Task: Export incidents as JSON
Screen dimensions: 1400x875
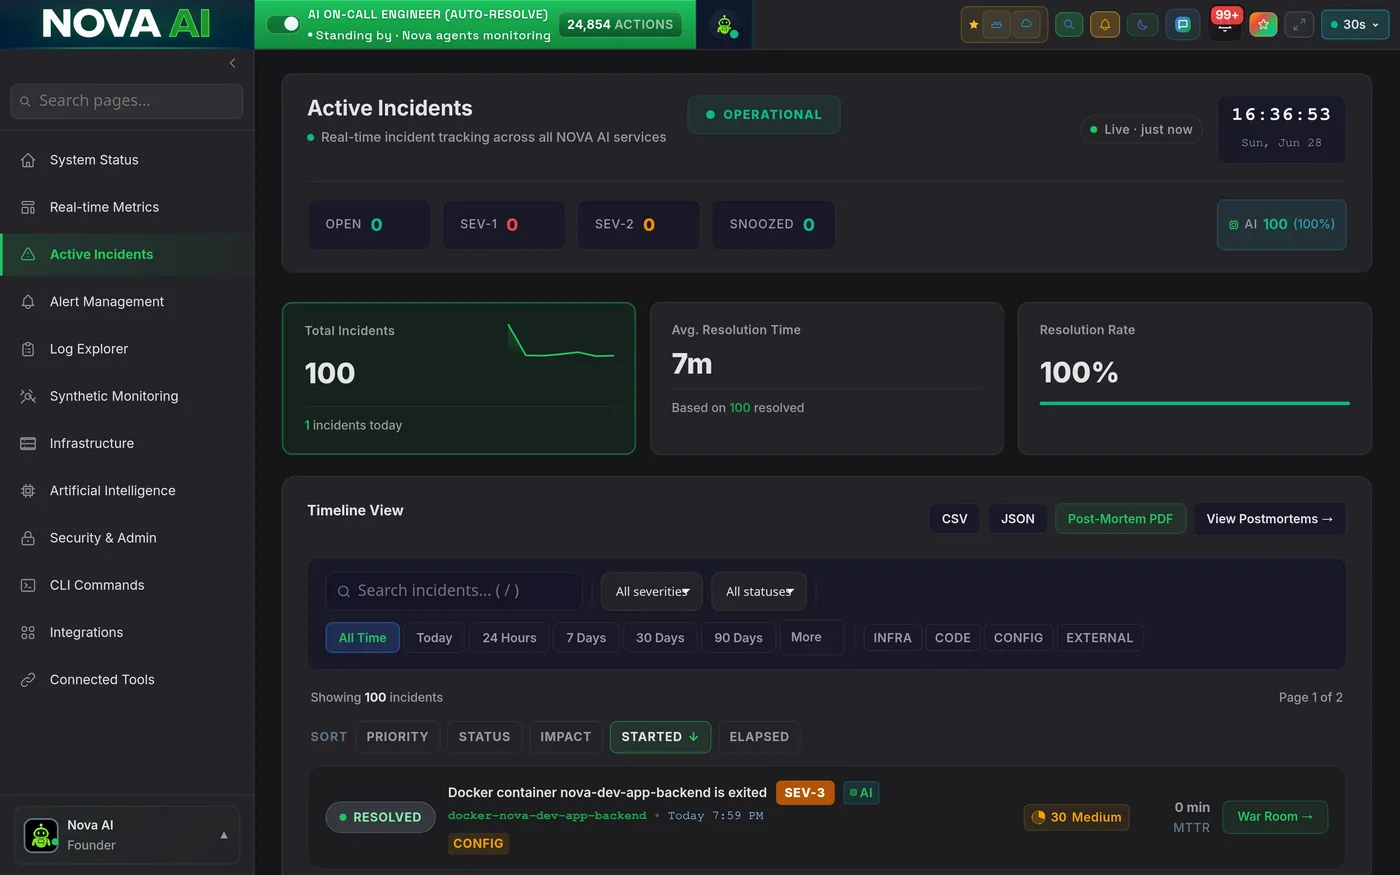Action: click(1018, 519)
